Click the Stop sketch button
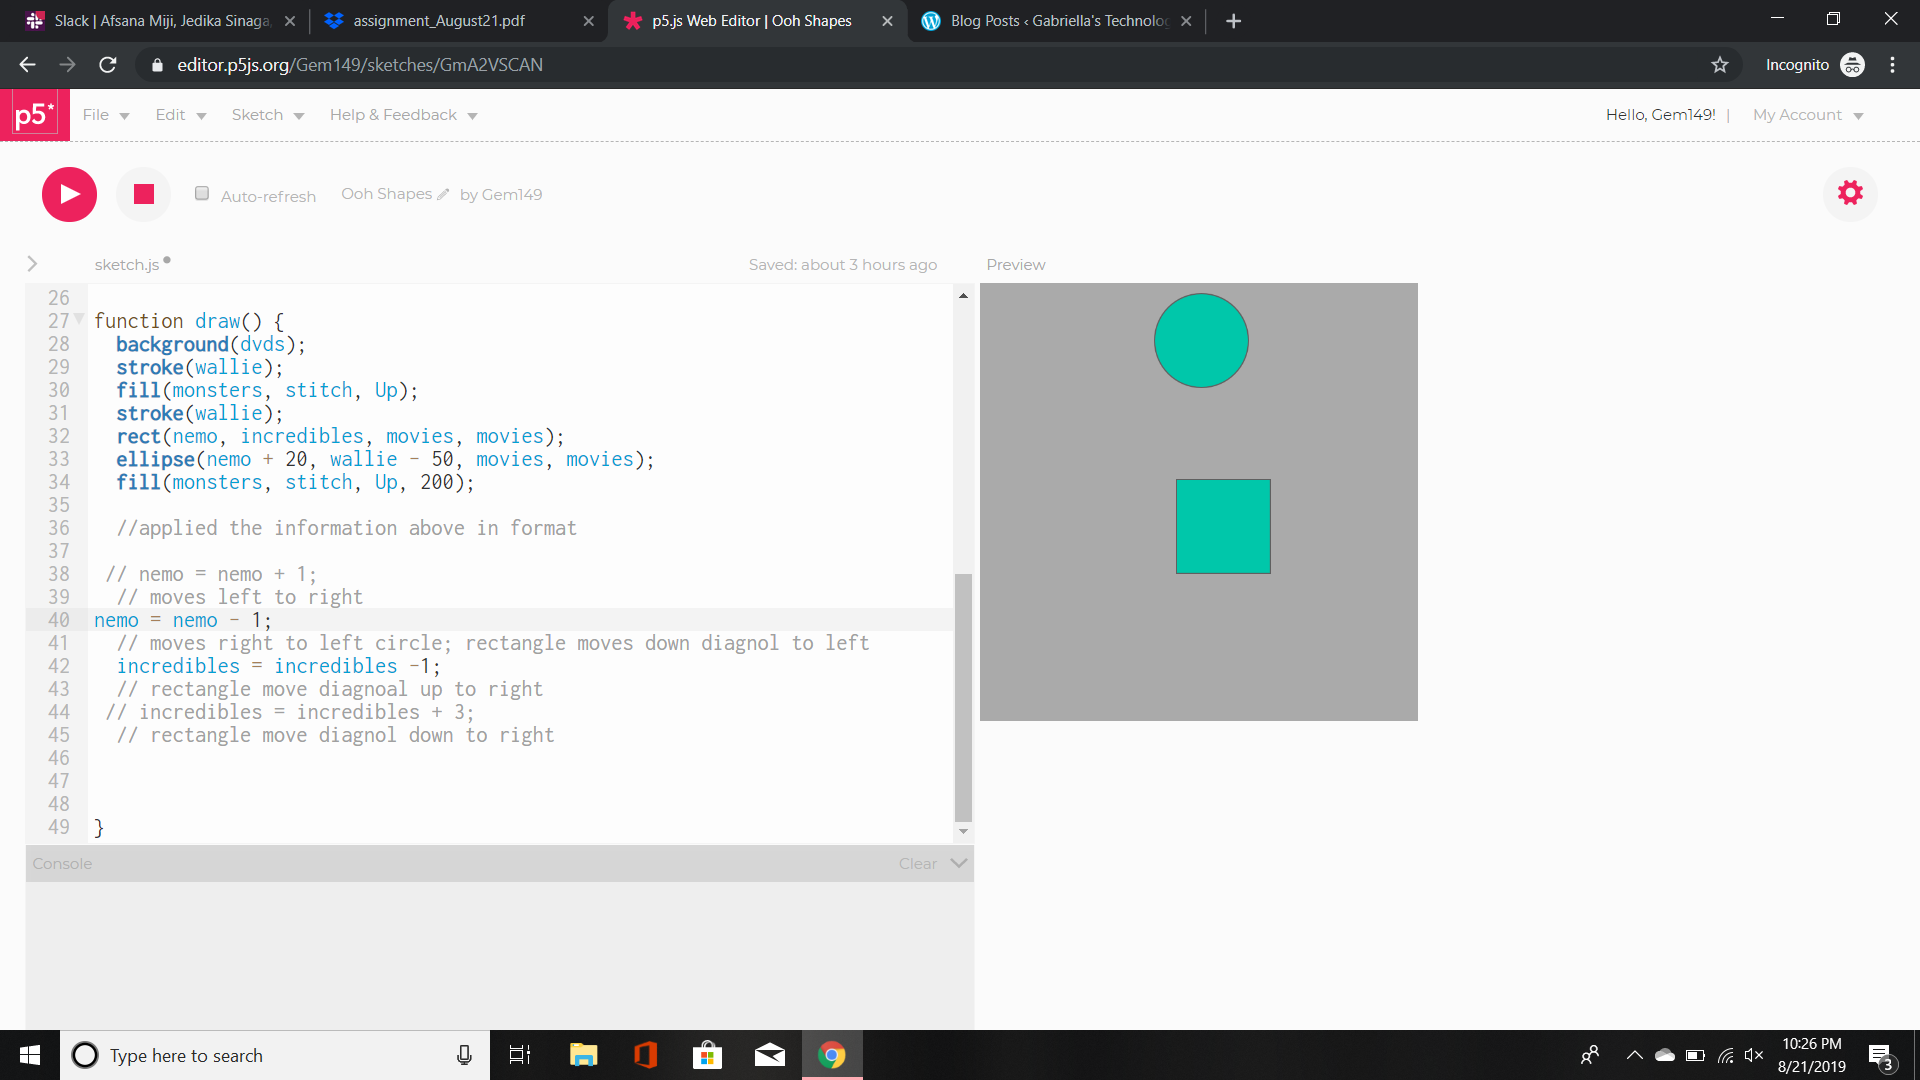 [144, 194]
